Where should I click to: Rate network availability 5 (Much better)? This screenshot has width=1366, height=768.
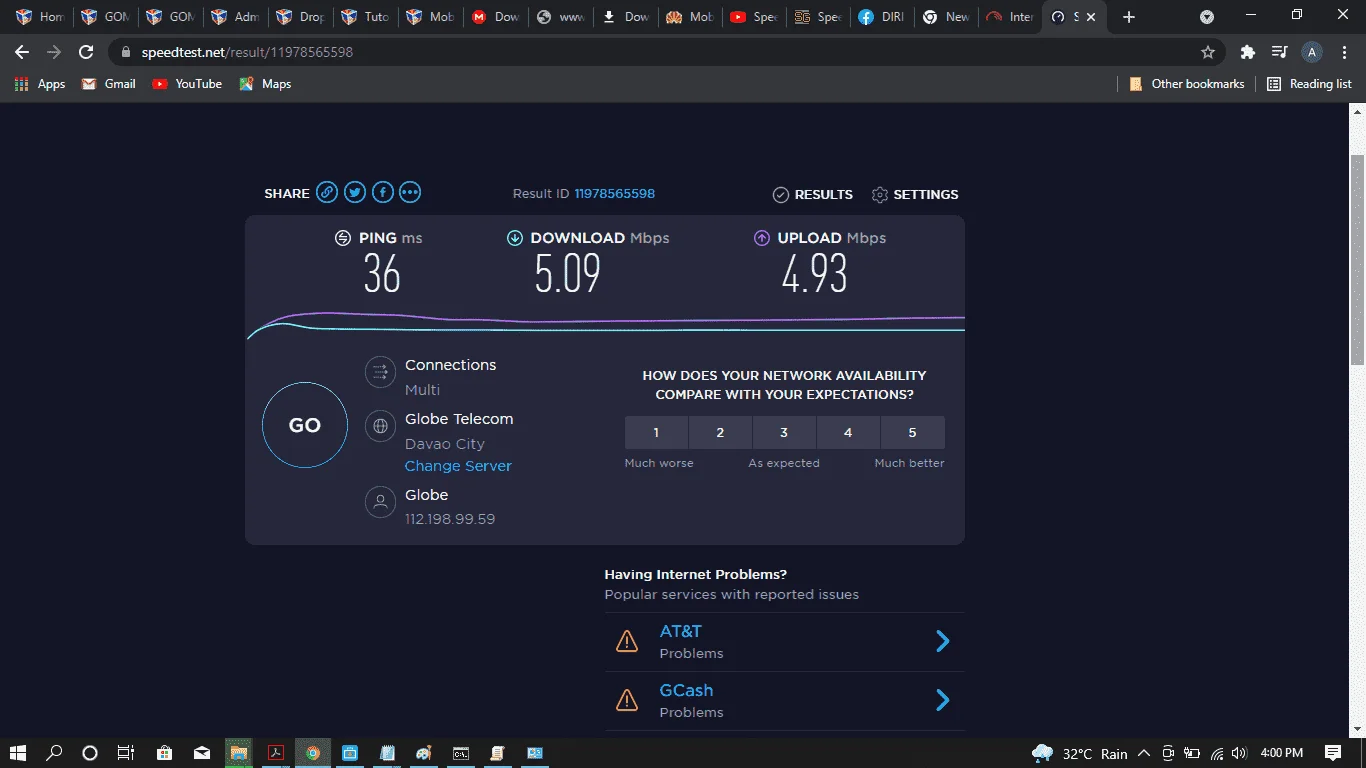pos(912,433)
